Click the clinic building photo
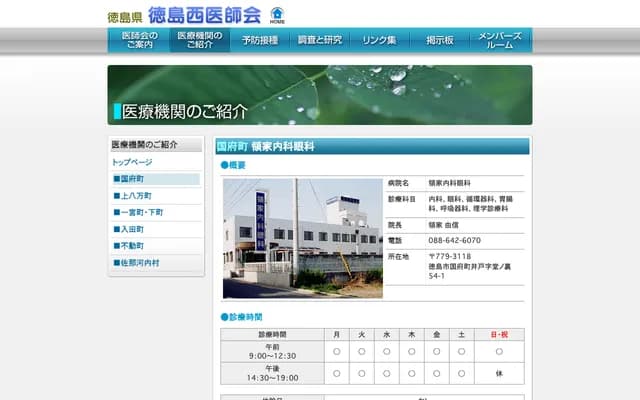This screenshot has height=400, width=640. [302, 238]
